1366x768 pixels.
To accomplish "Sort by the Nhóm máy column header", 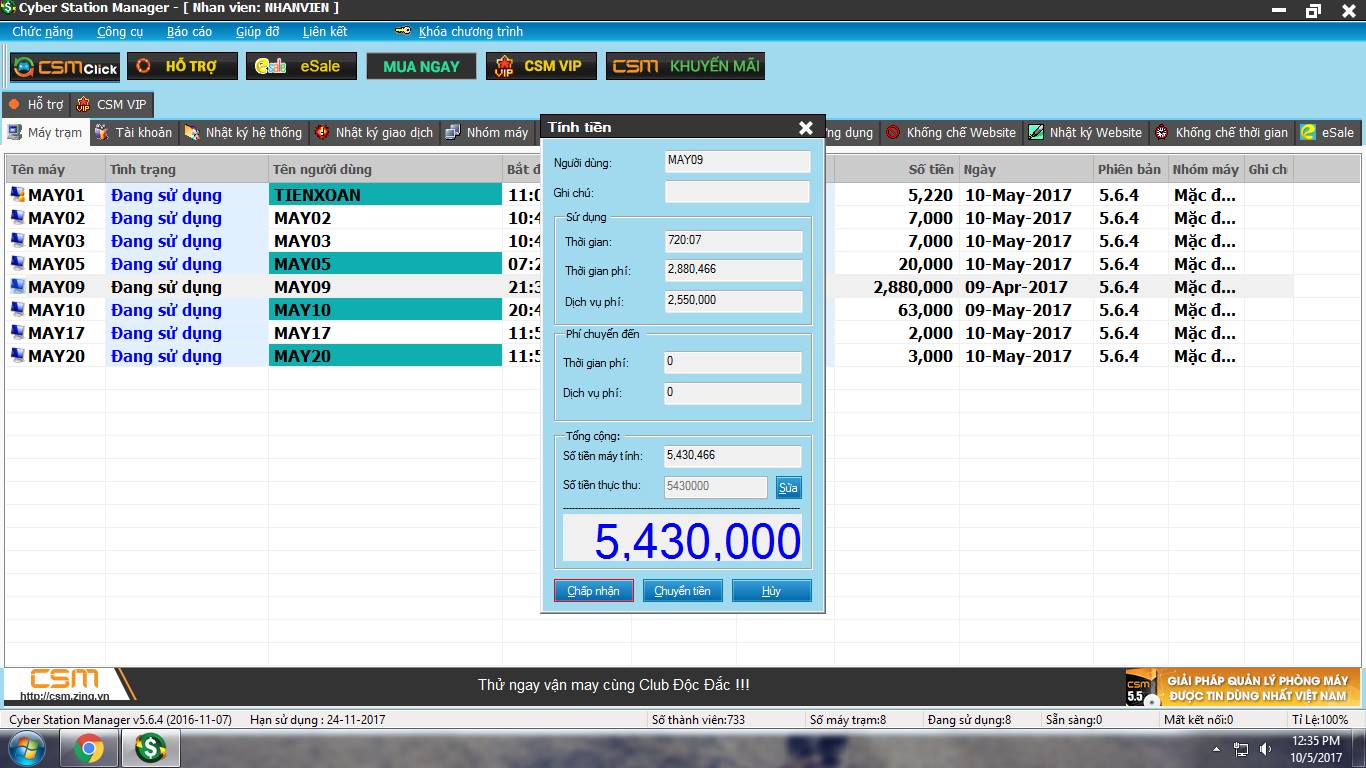I will click(1206, 169).
